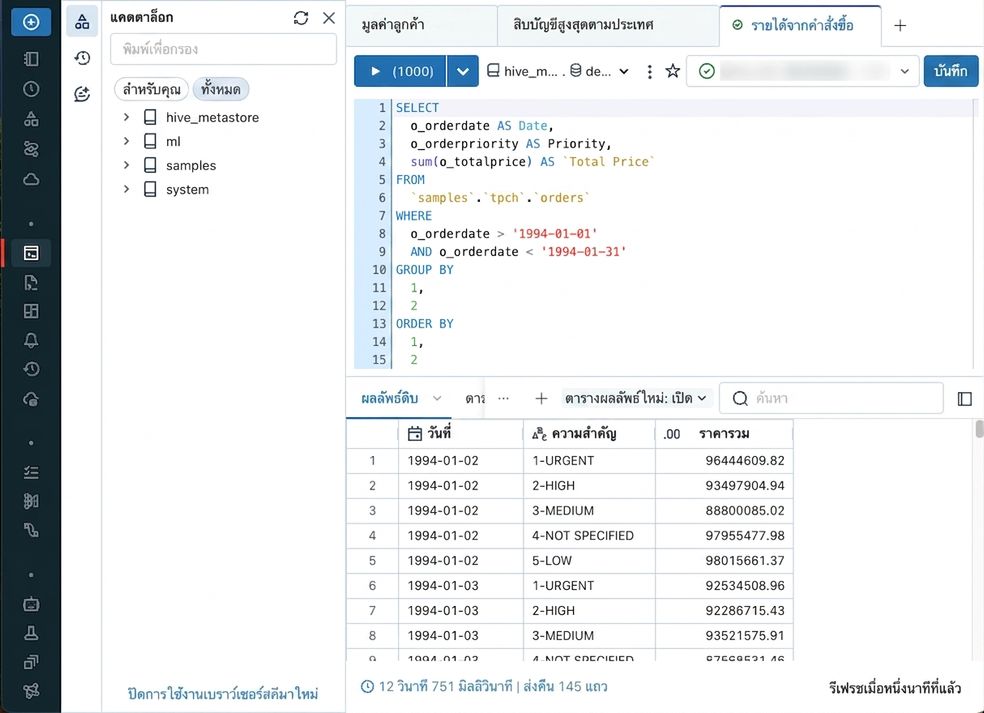The image size is (984, 713).
Task: Open Features stack icon in sidebar
Action: point(31,662)
